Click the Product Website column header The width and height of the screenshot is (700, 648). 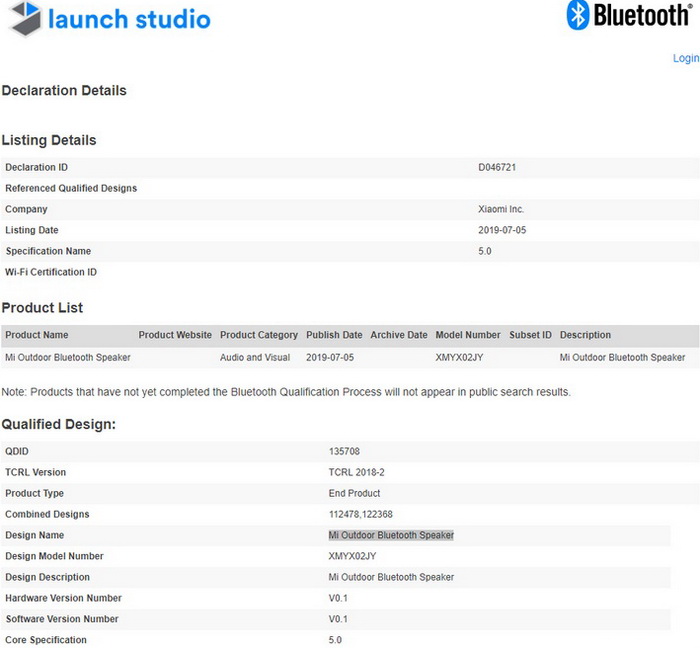coord(175,335)
